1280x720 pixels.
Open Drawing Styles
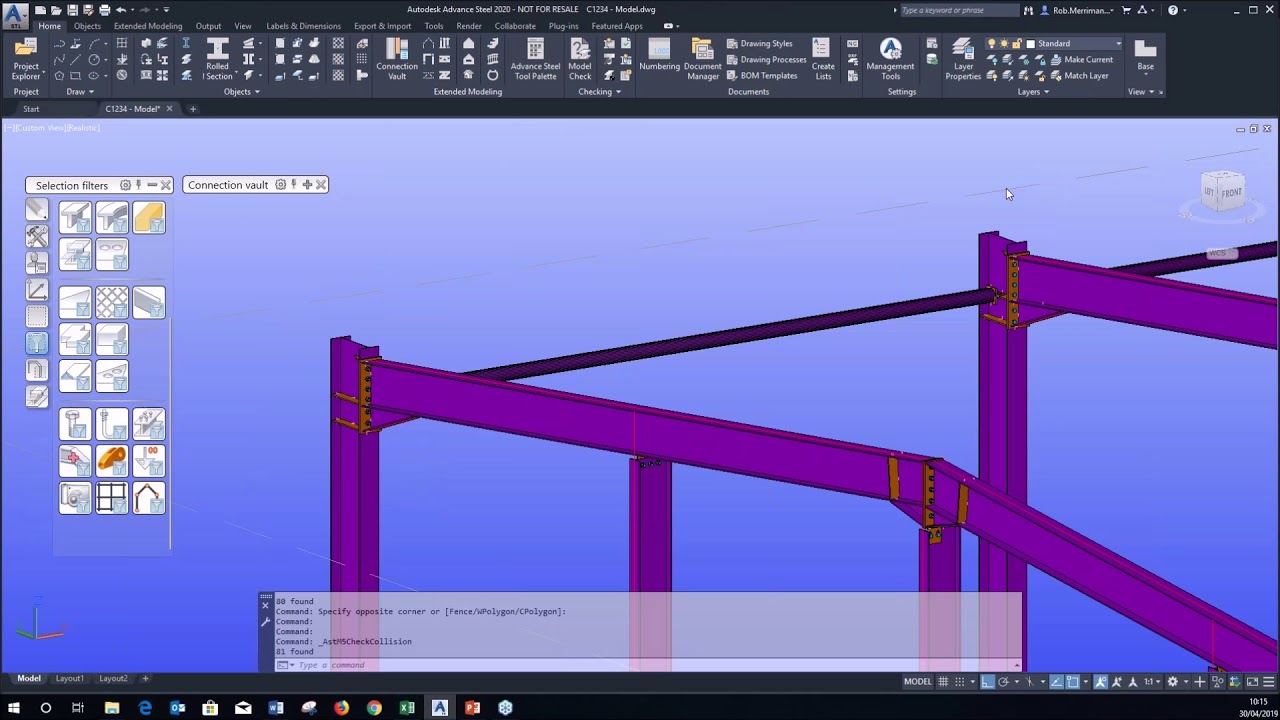759,43
